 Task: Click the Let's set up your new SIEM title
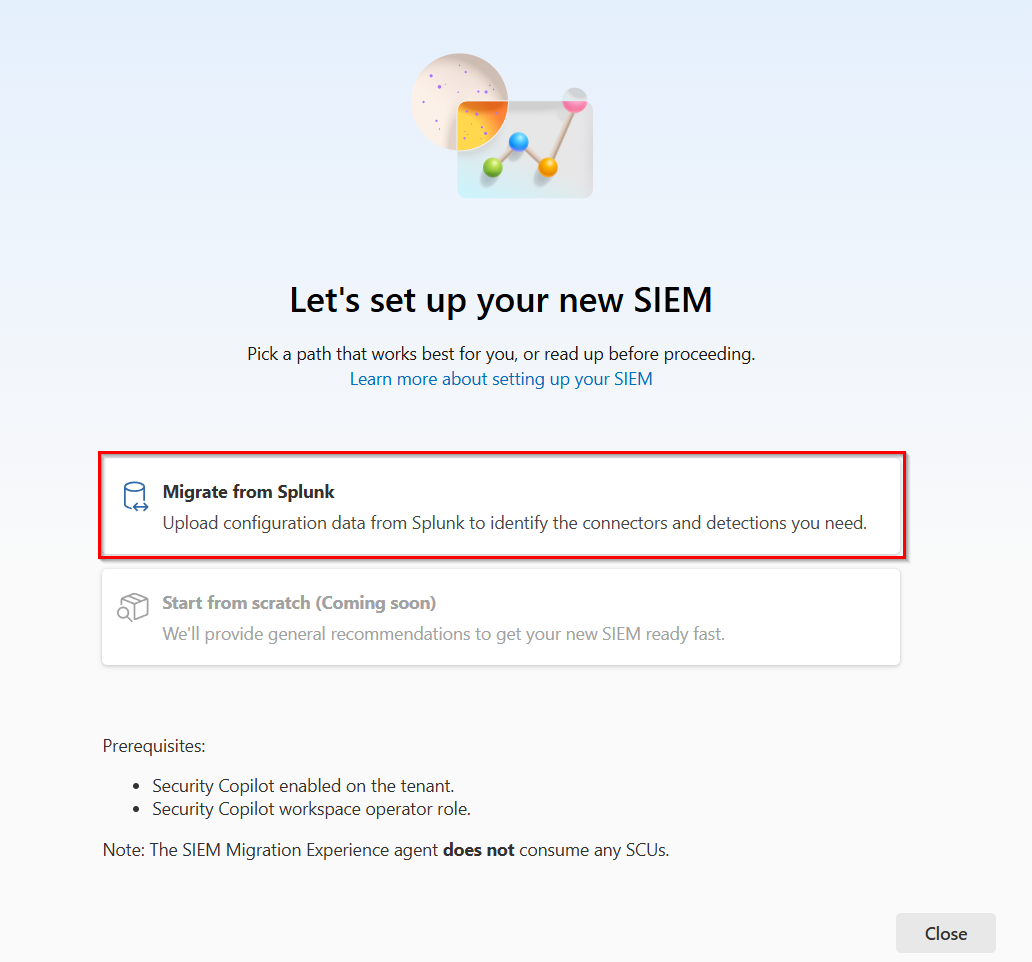[500, 299]
